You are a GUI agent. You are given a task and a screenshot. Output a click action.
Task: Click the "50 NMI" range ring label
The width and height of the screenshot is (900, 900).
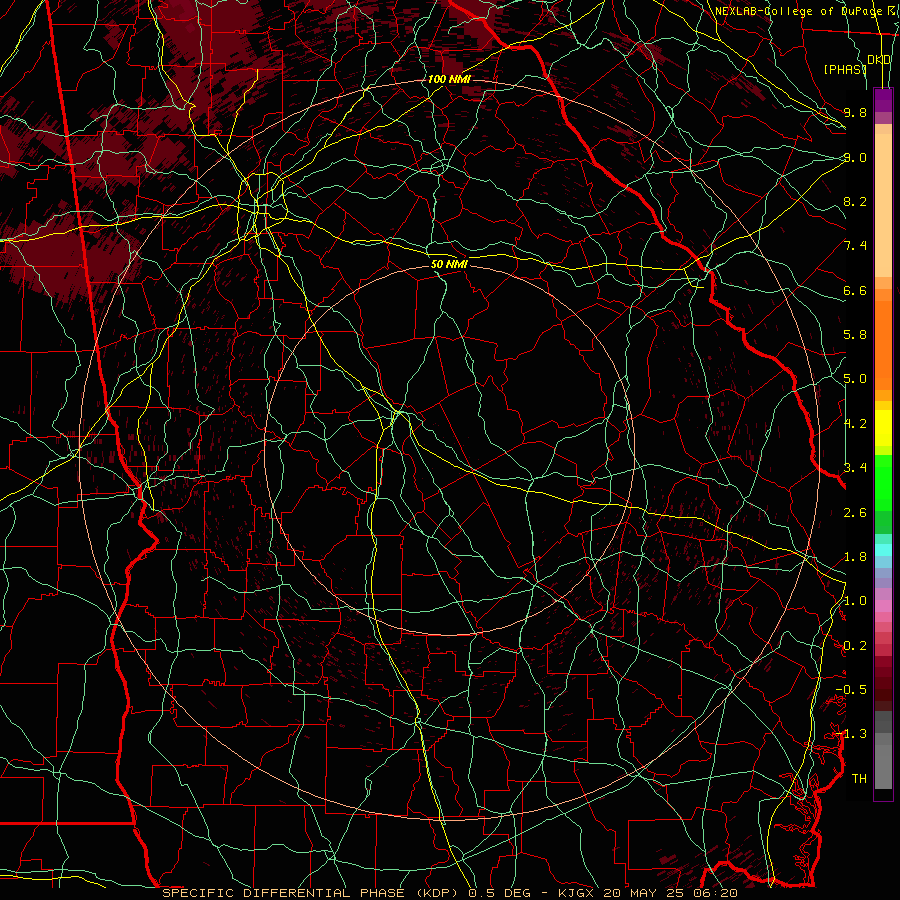[449, 264]
